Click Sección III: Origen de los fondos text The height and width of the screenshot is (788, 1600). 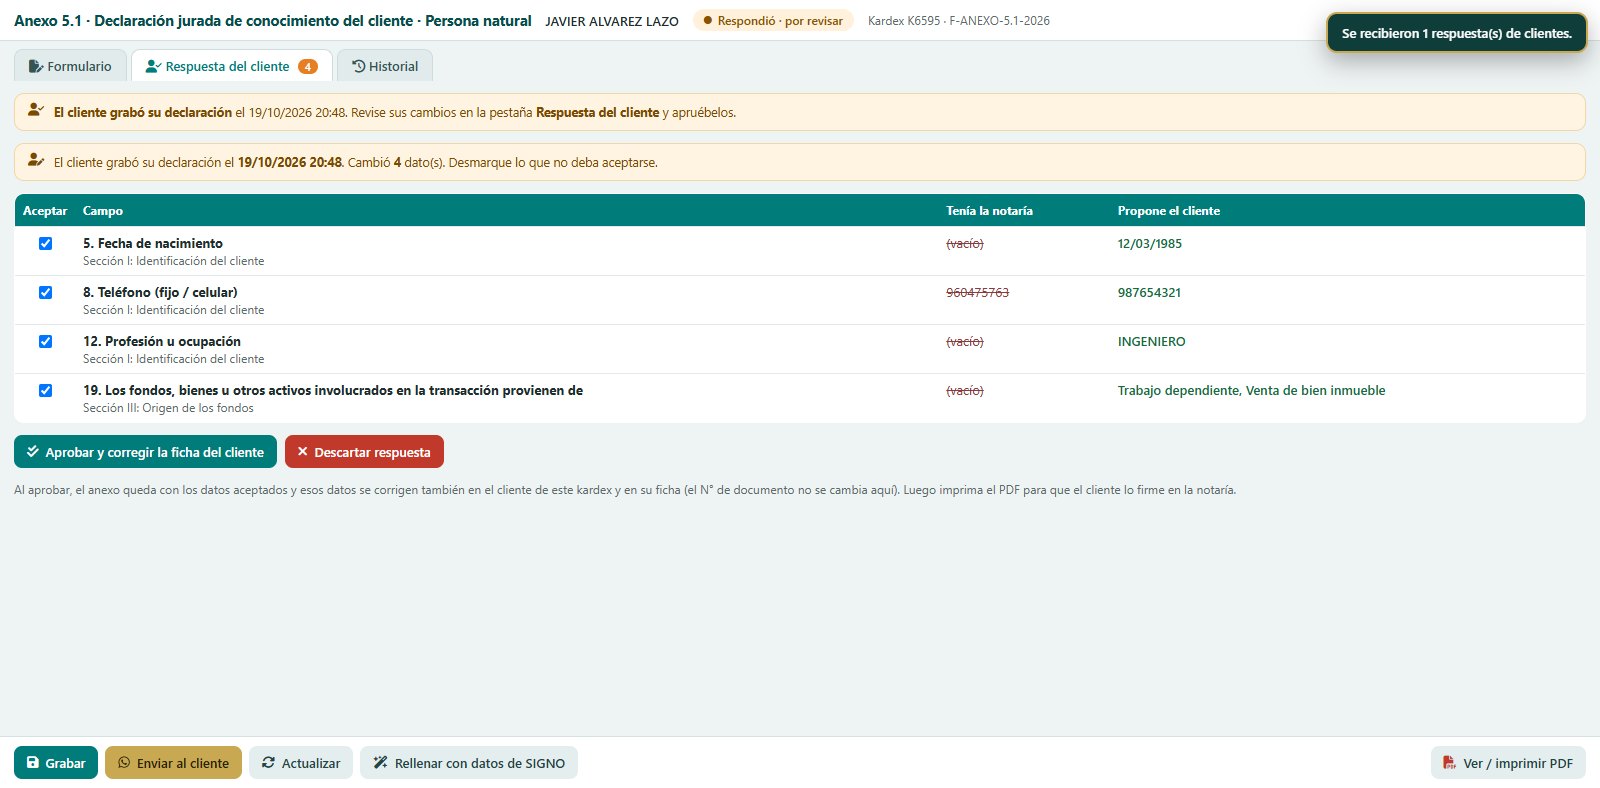coord(168,408)
